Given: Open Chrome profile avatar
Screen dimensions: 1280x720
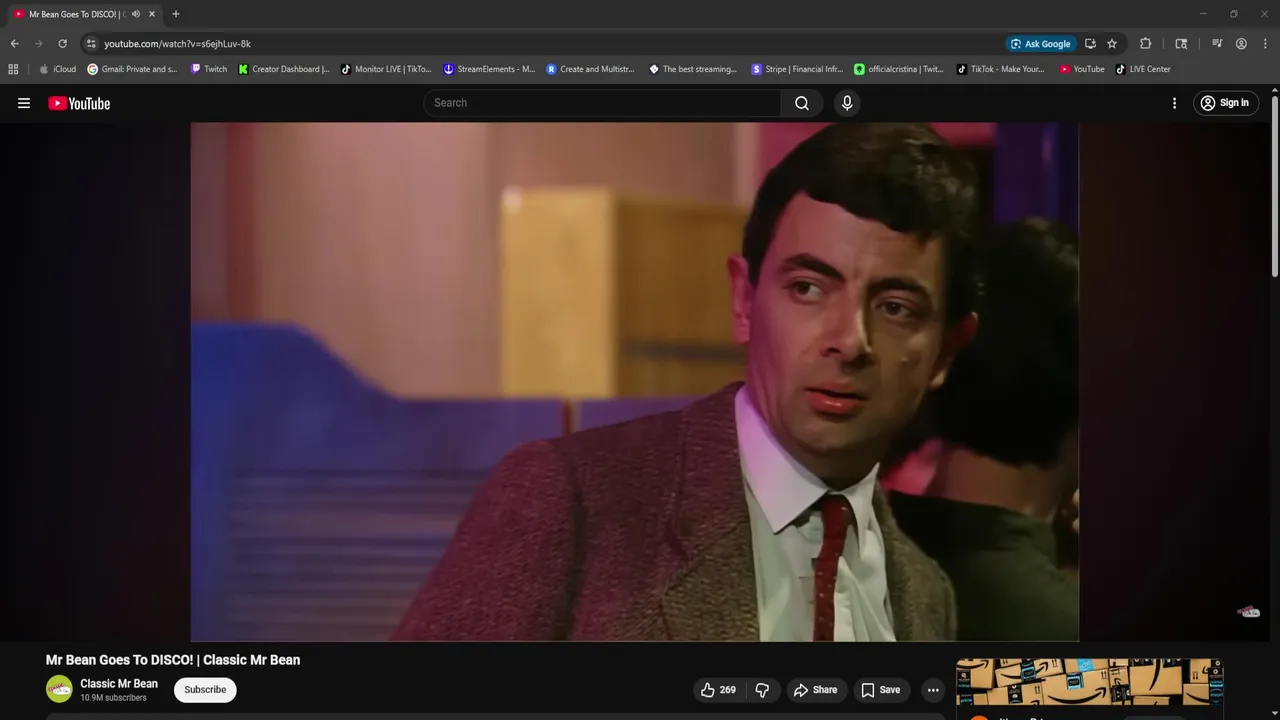Looking at the screenshot, I should tap(1241, 44).
